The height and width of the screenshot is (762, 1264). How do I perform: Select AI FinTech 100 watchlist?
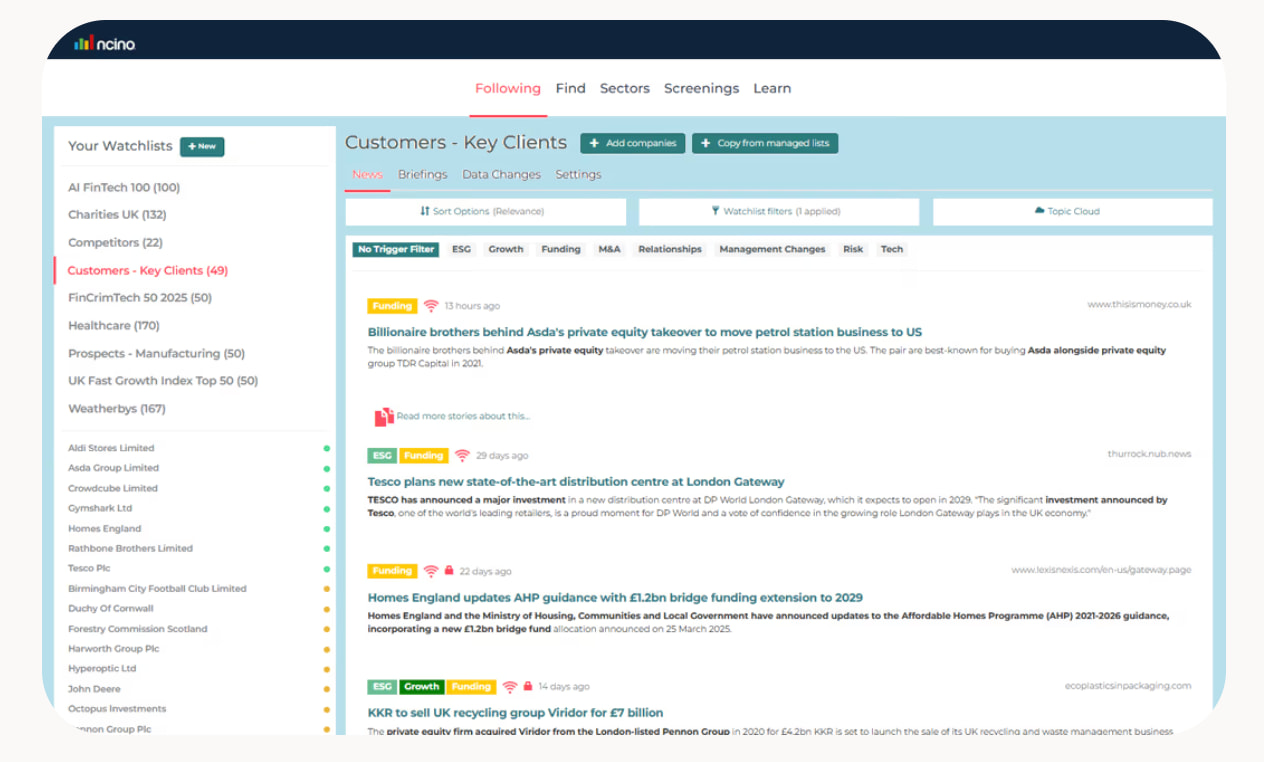124,187
